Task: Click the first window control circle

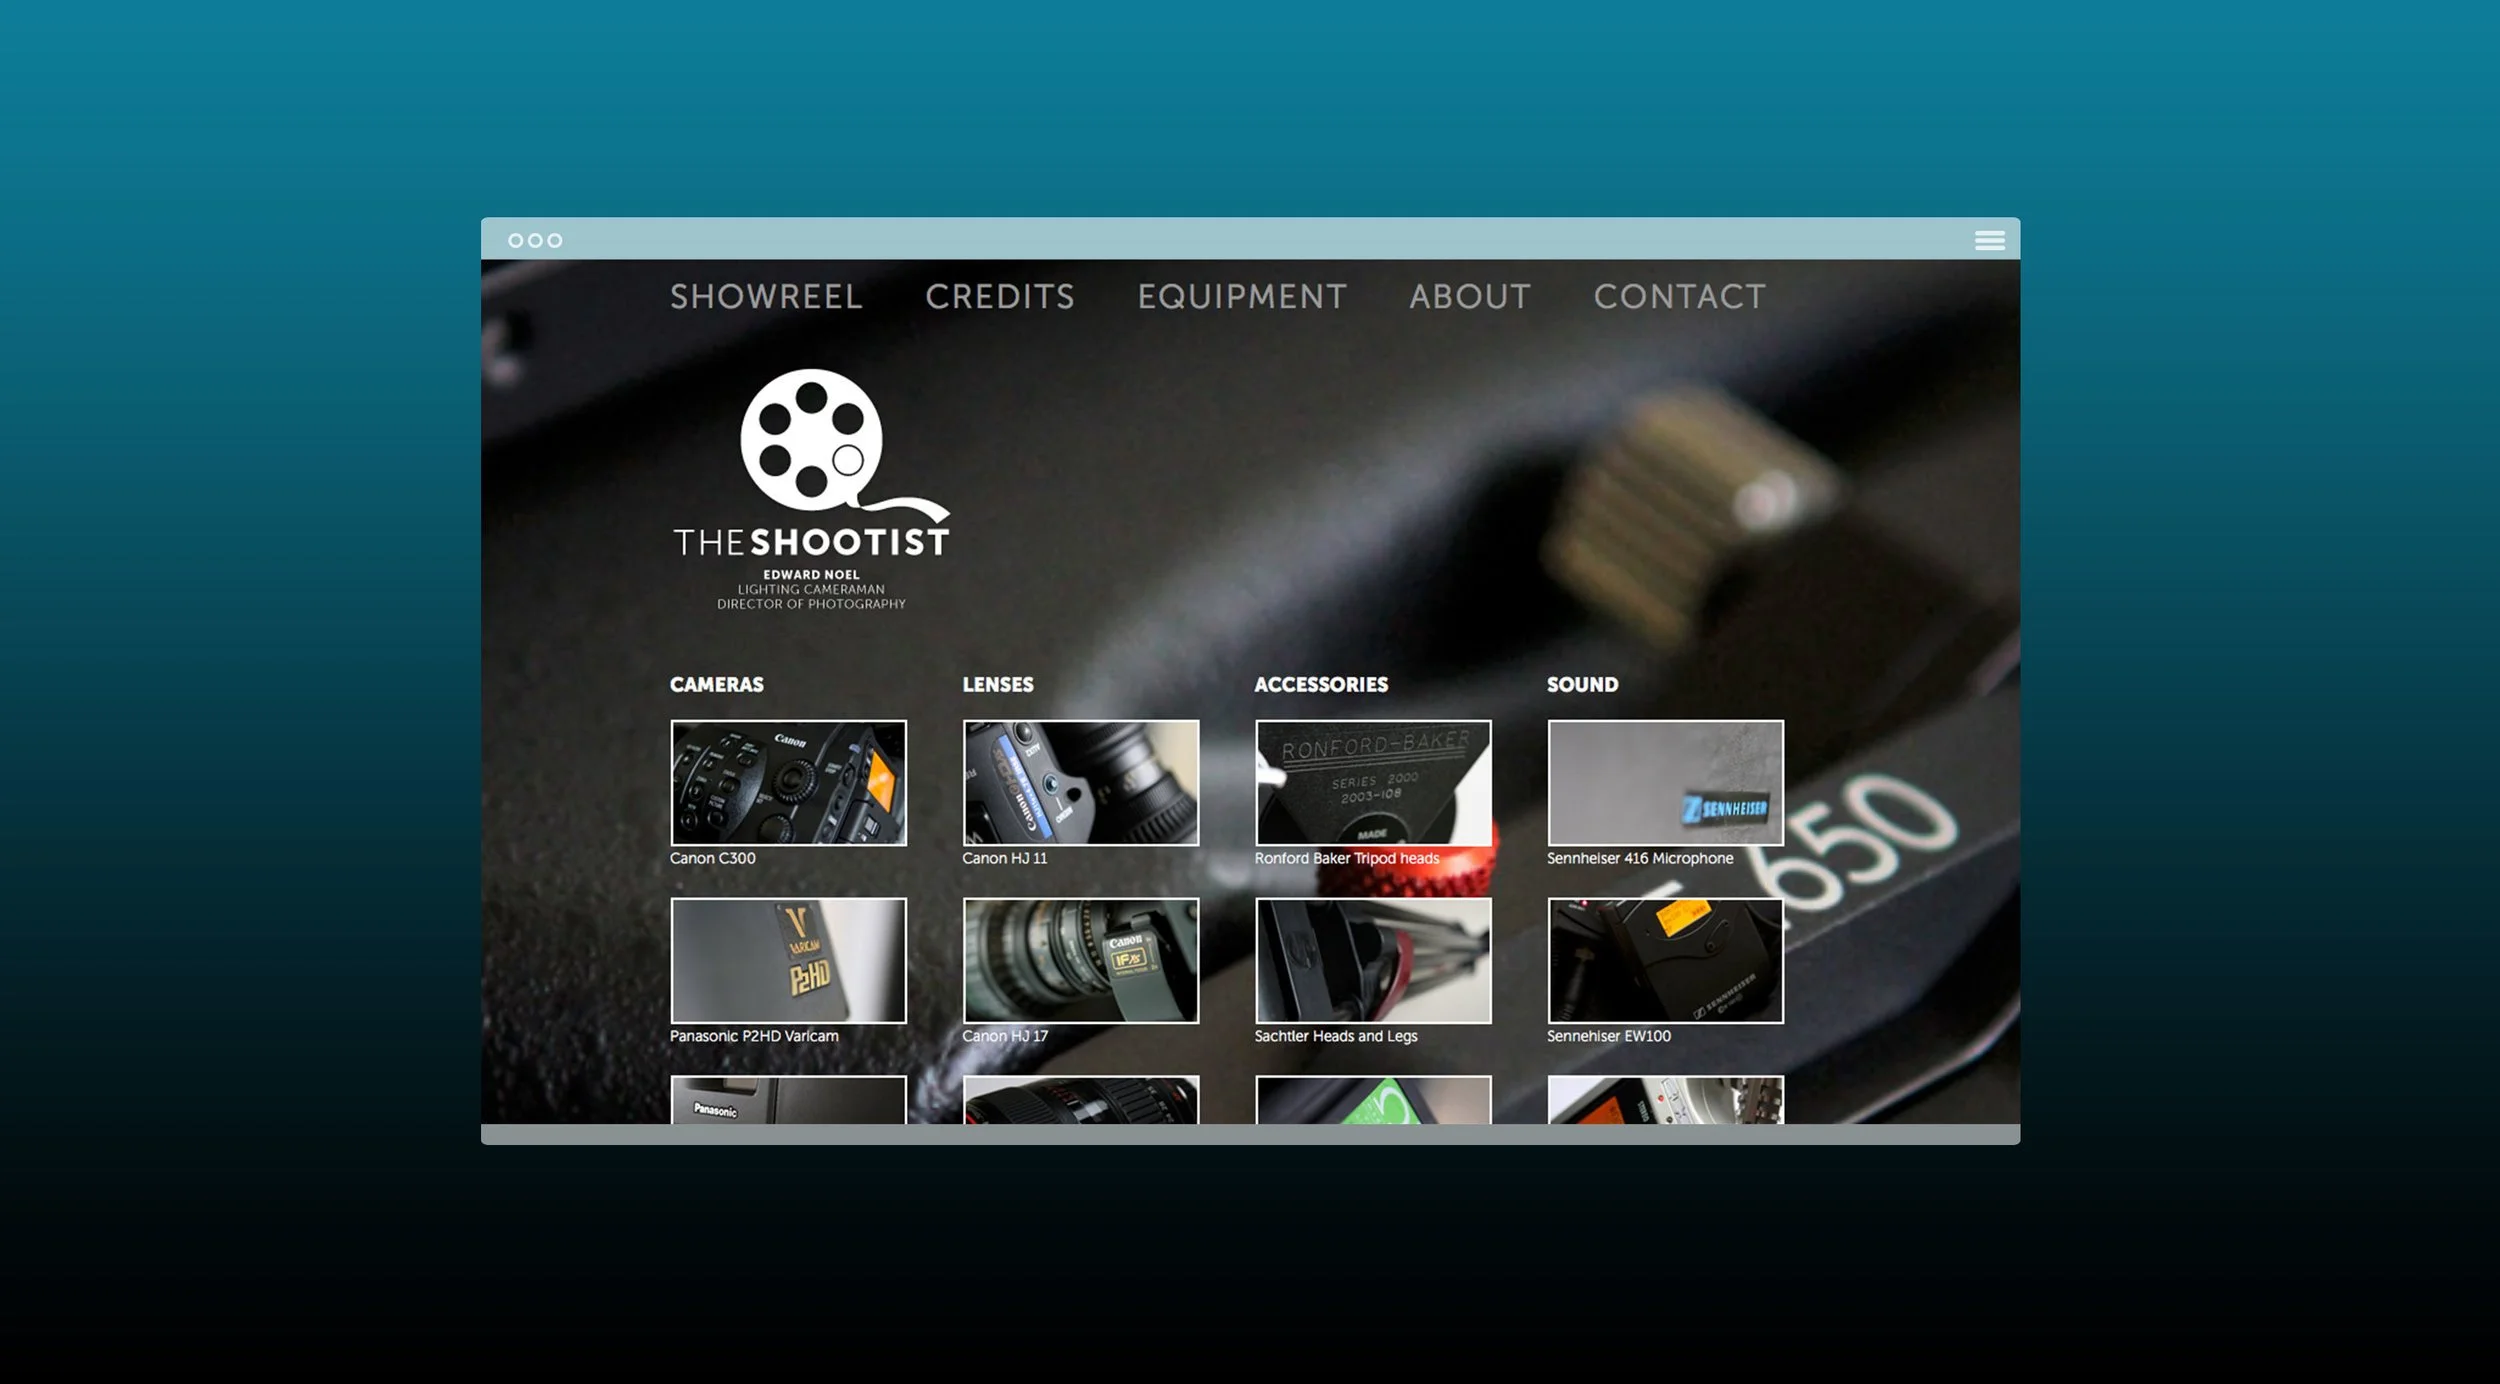Action: pyautogui.click(x=515, y=240)
